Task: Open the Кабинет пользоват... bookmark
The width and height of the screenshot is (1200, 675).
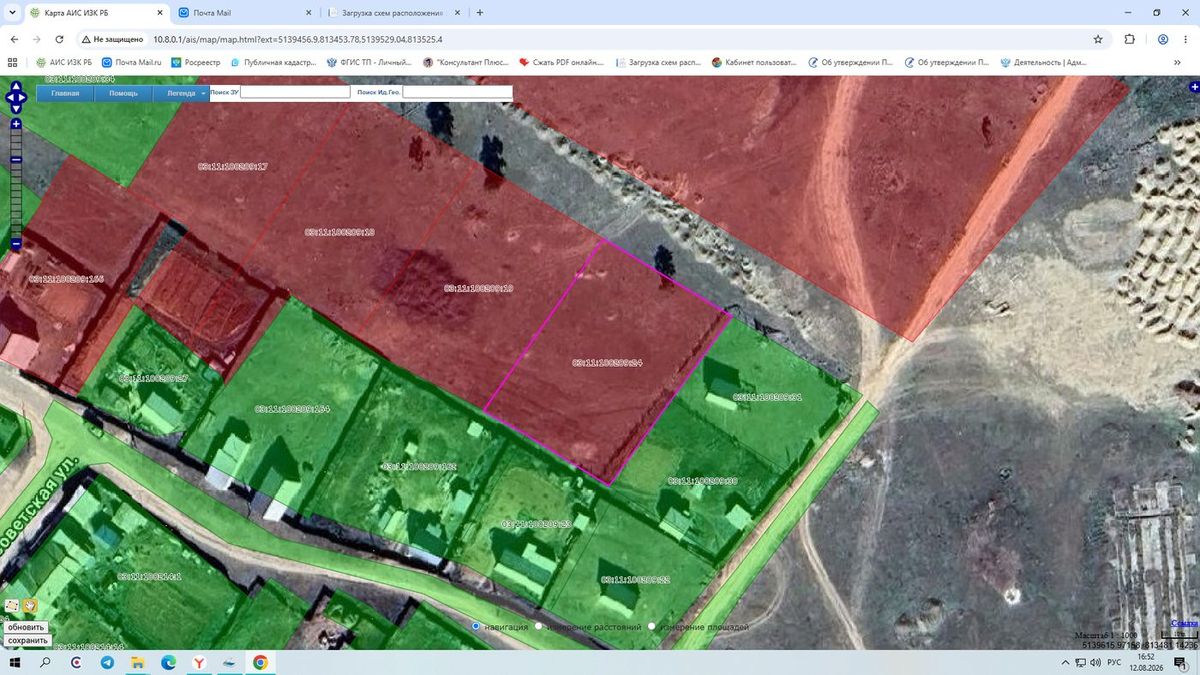Action: (x=754, y=62)
